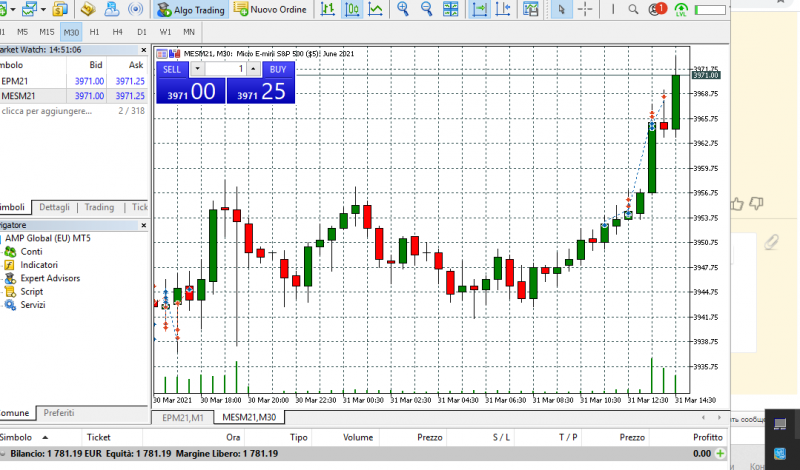This screenshot has height=470, width=800.
Task: Select the crosshair tool
Action: [585, 9]
